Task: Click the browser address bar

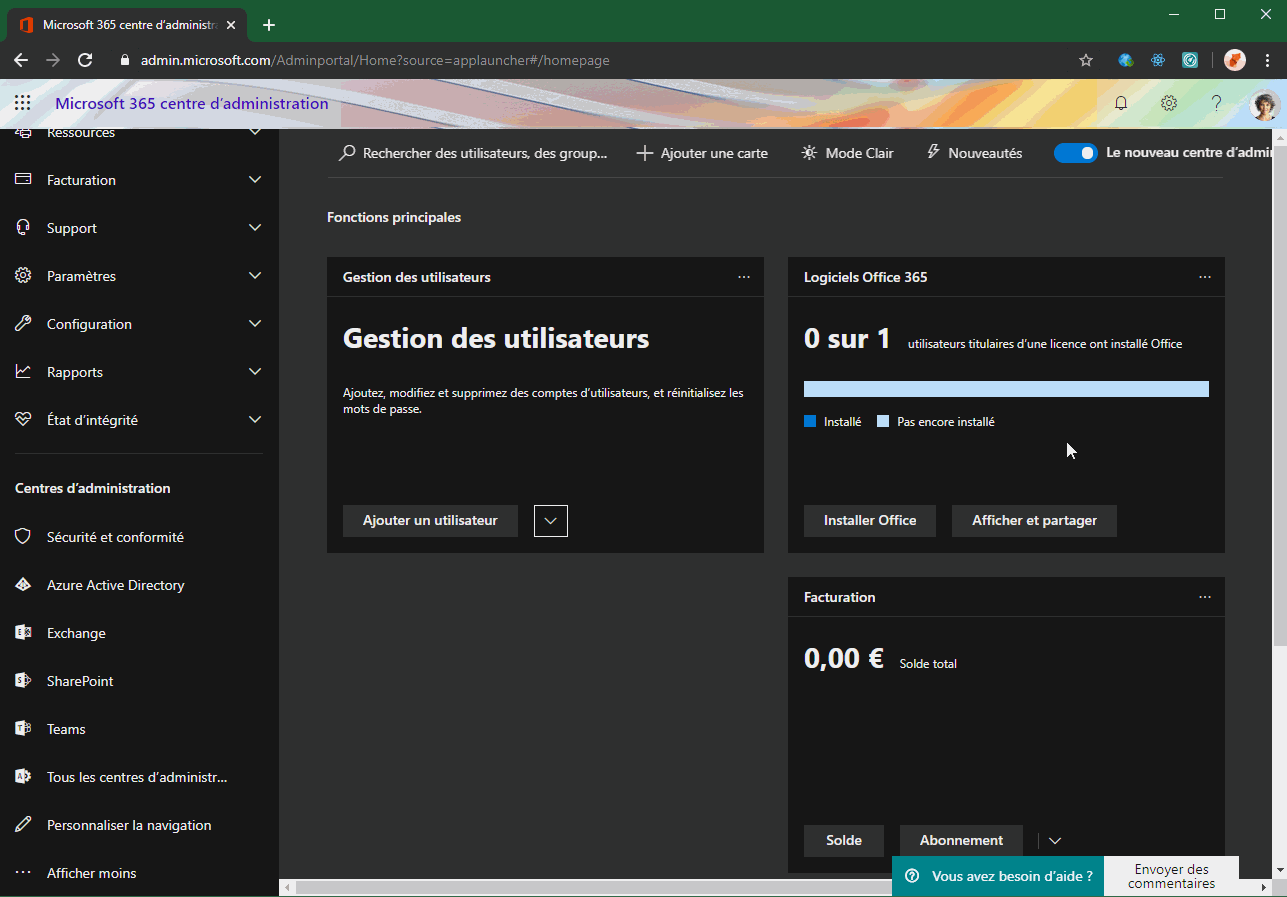Action: [x=595, y=60]
